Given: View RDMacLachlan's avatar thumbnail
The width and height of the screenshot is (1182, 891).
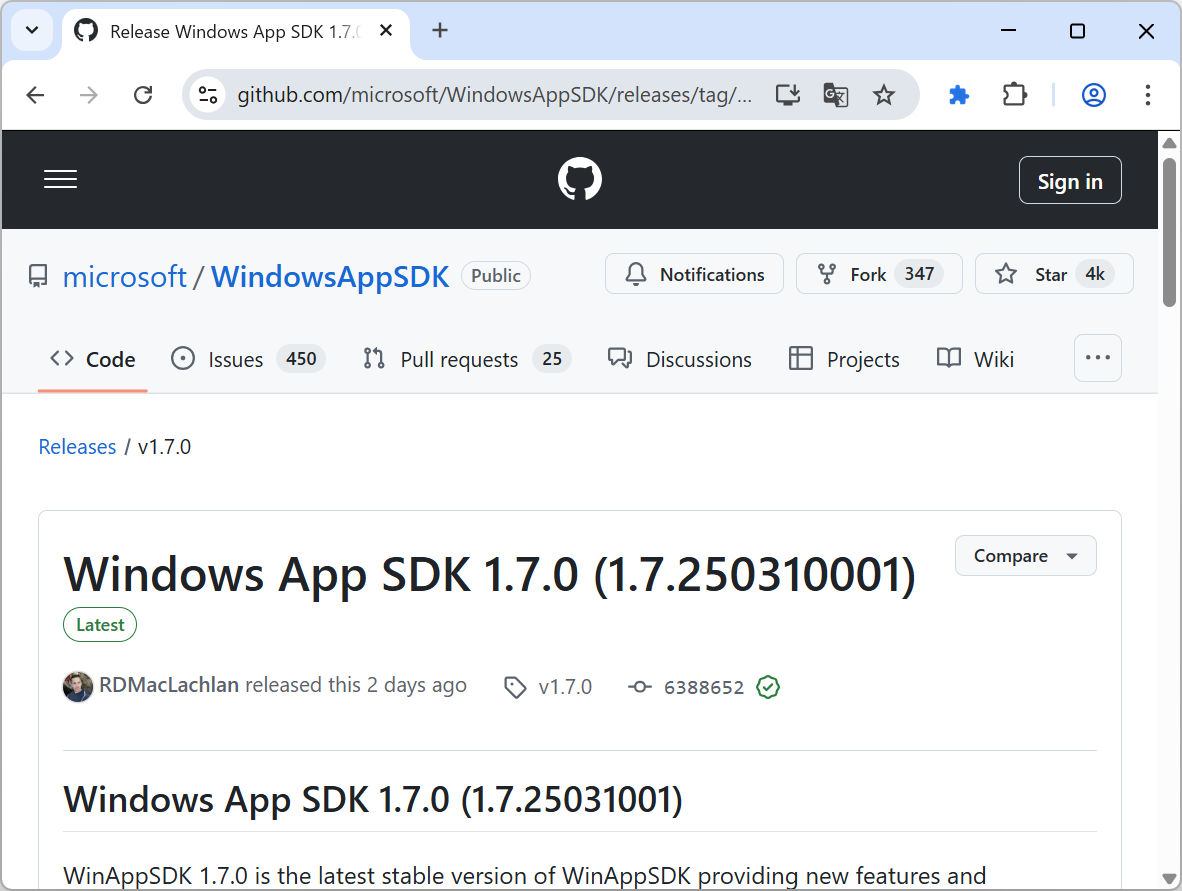Looking at the screenshot, I should 77,687.
